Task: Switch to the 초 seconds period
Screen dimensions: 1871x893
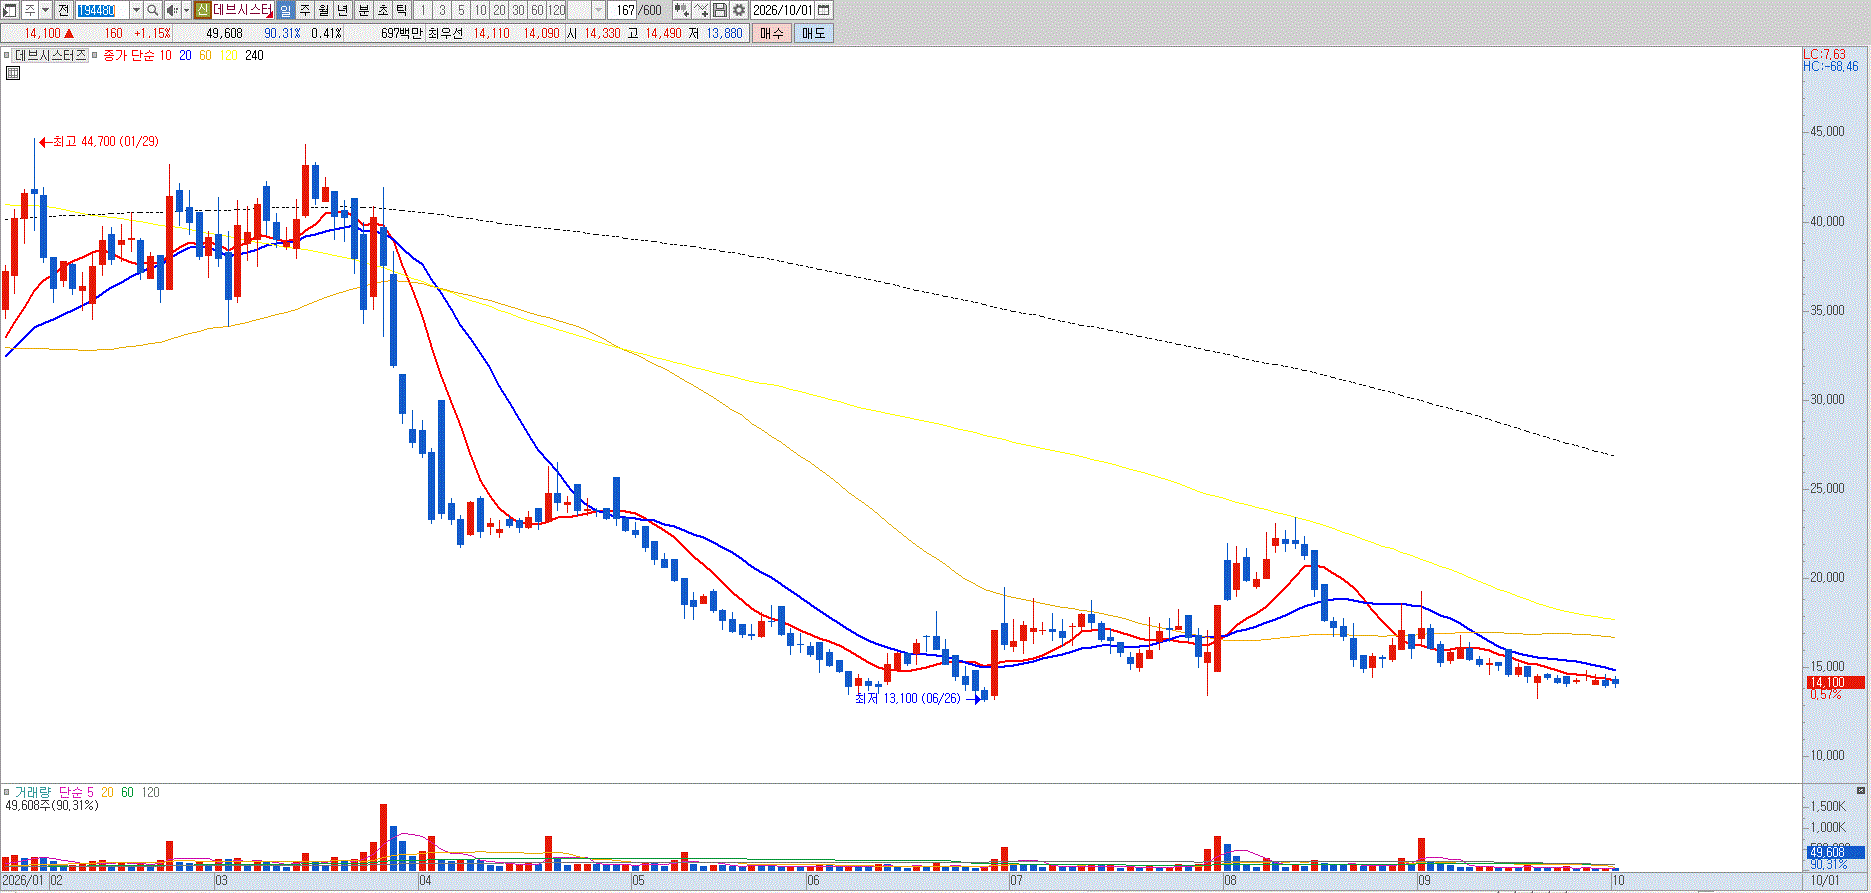Action: pyautogui.click(x=383, y=10)
